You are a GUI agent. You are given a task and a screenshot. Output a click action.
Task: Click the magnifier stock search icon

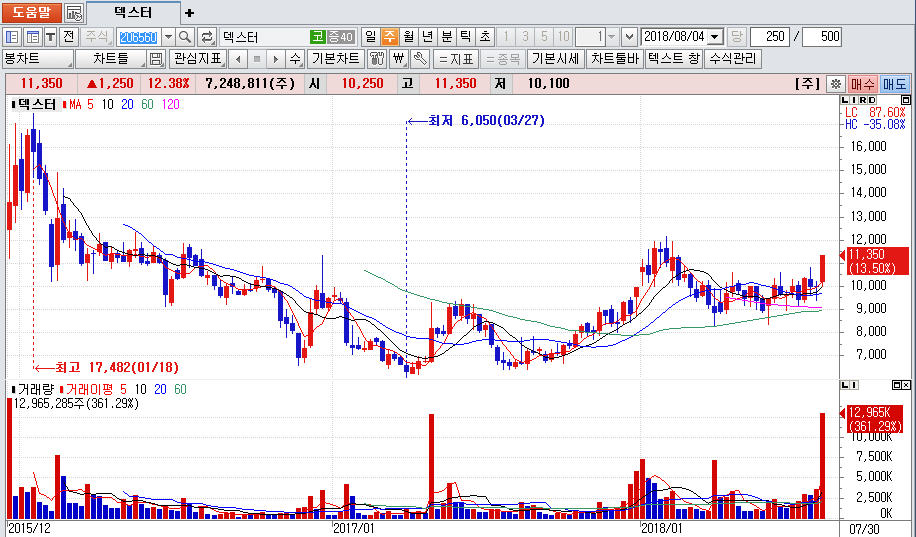pyautogui.click(x=185, y=37)
